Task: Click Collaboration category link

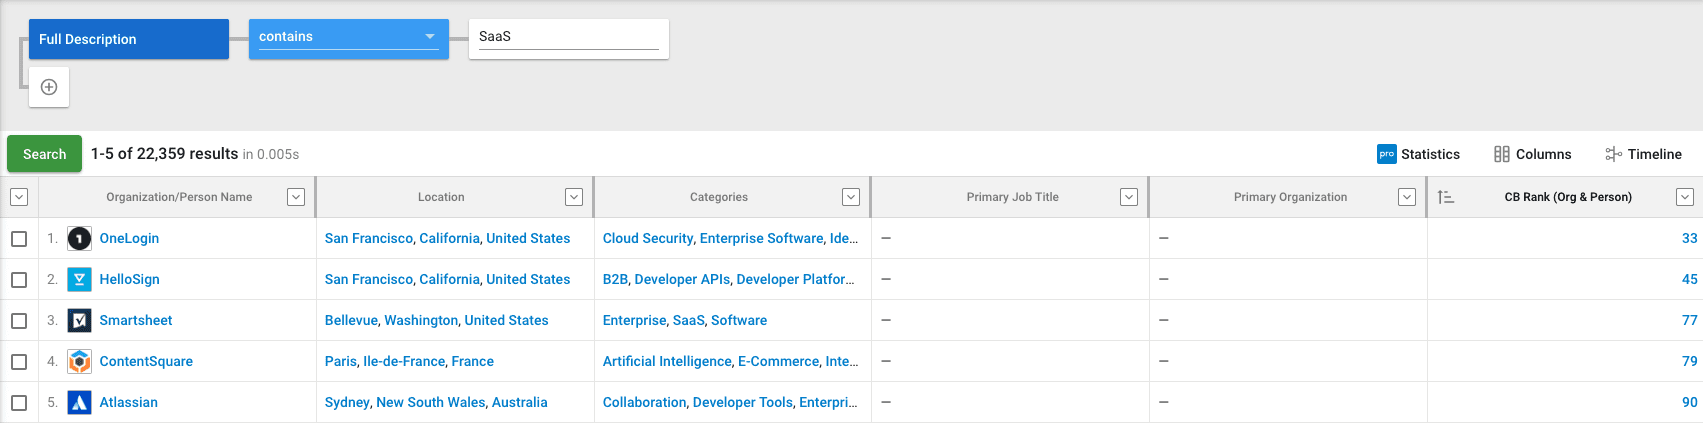Action: 644,402
